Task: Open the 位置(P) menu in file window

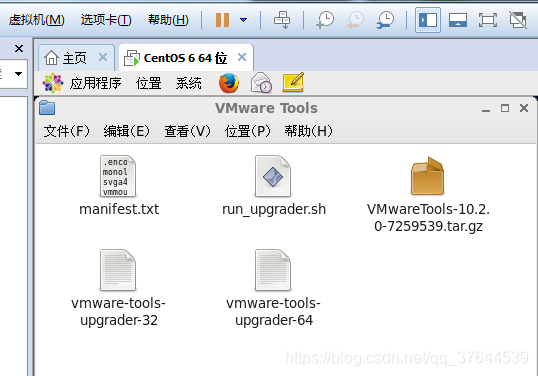Action: pos(248,131)
